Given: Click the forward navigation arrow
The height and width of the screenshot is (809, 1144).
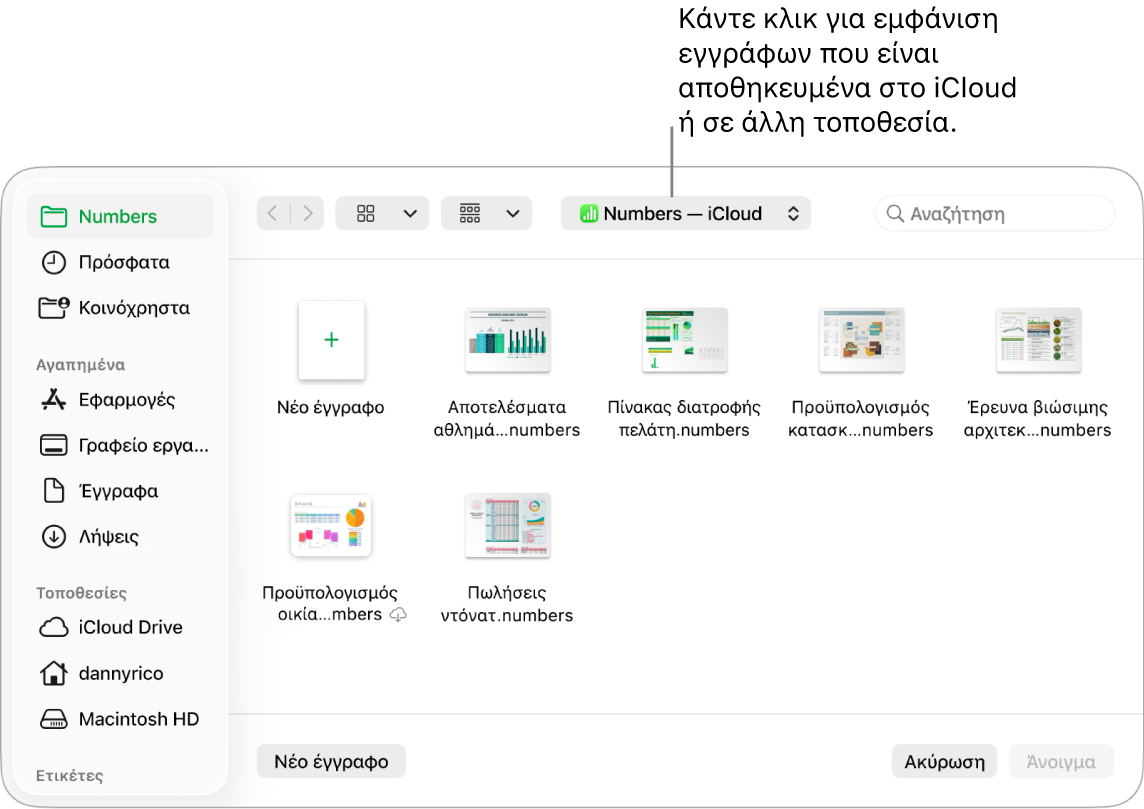Looking at the screenshot, I should point(307,213).
